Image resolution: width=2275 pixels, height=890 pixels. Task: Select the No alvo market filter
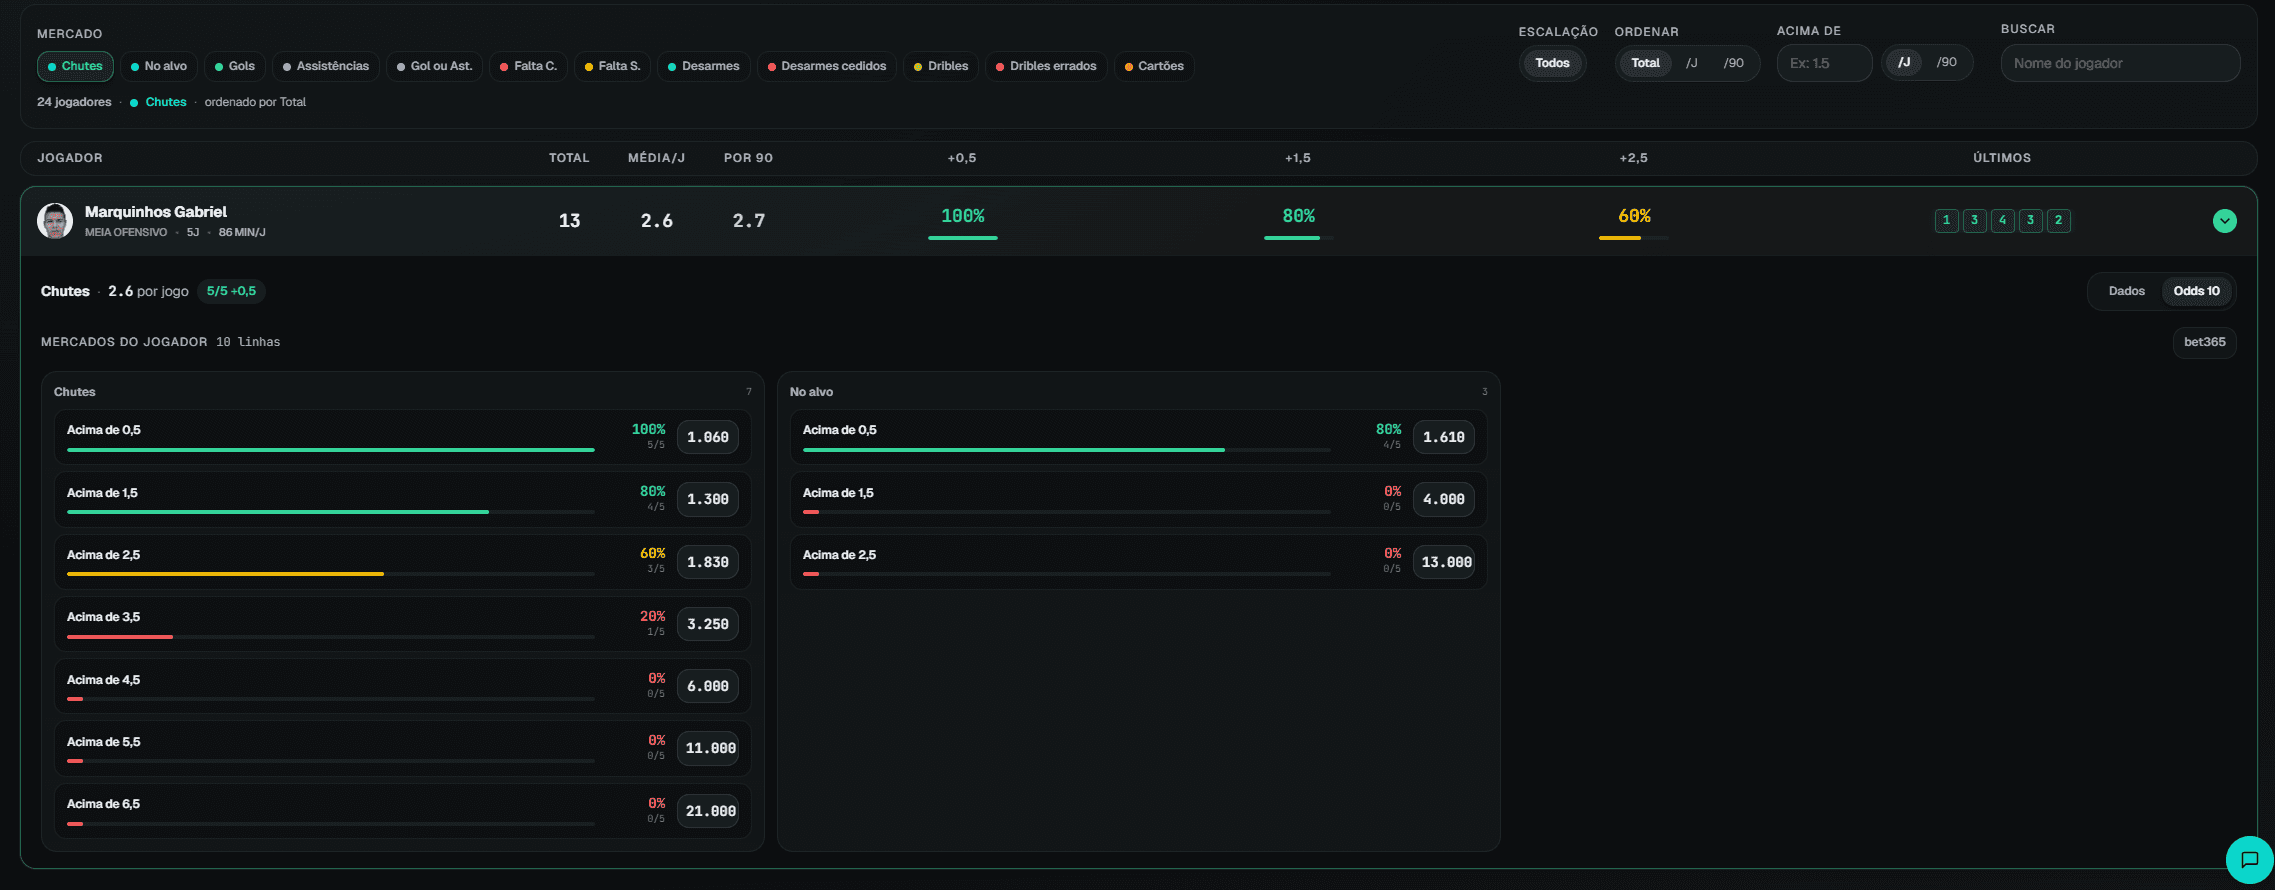(158, 66)
